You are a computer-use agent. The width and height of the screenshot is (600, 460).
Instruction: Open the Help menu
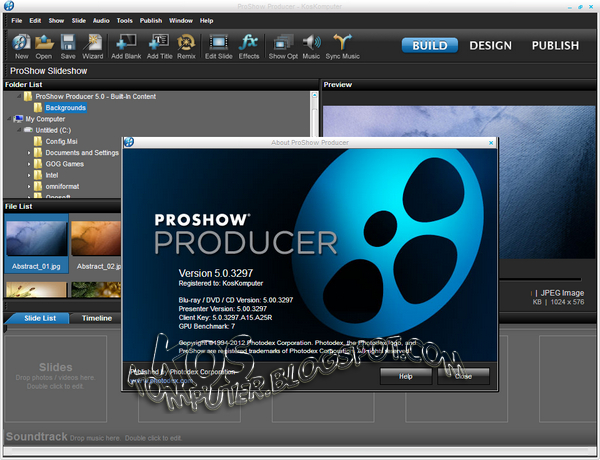[x=206, y=21]
